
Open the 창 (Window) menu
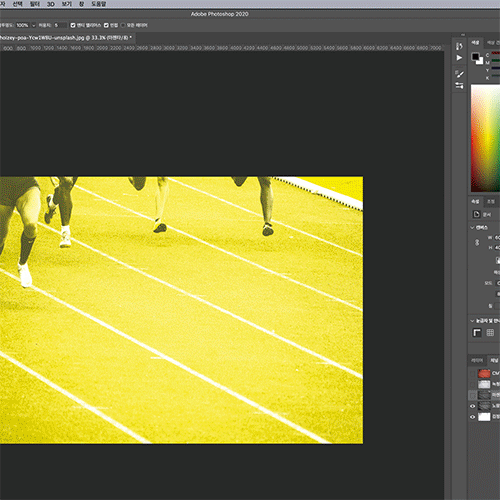pos(81,4)
